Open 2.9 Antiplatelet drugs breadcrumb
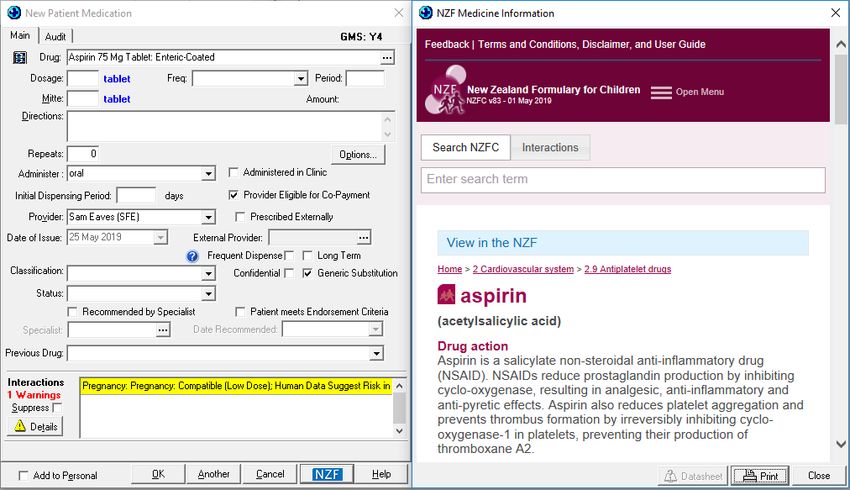 tap(628, 269)
